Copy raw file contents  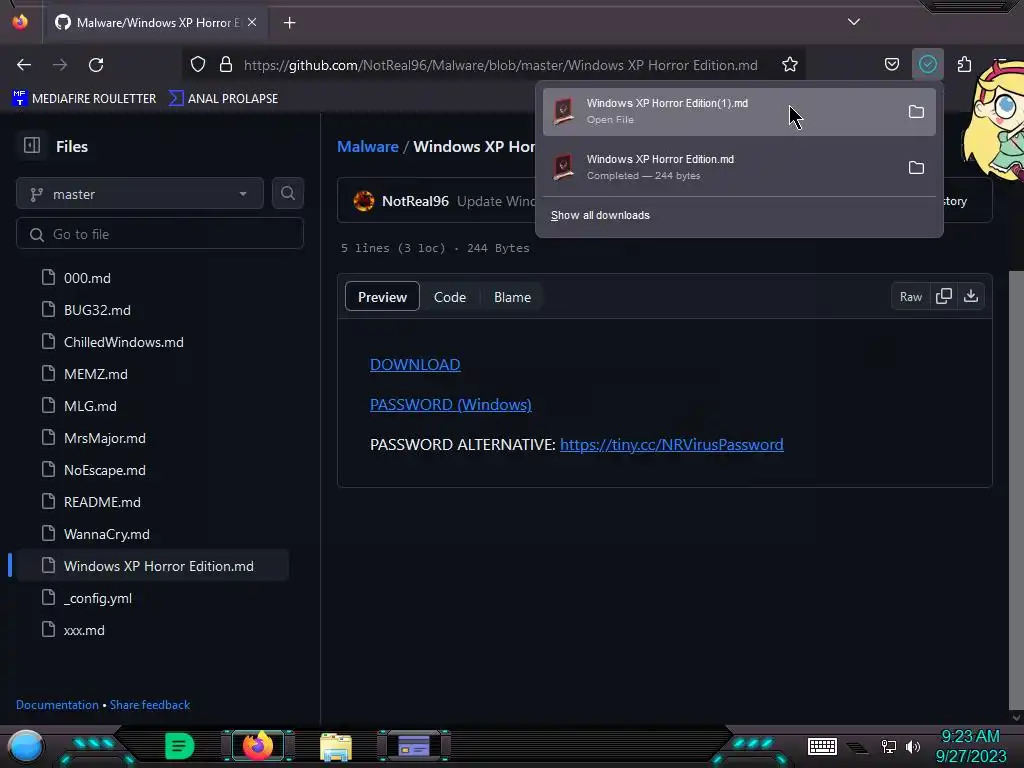click(944, 296)
